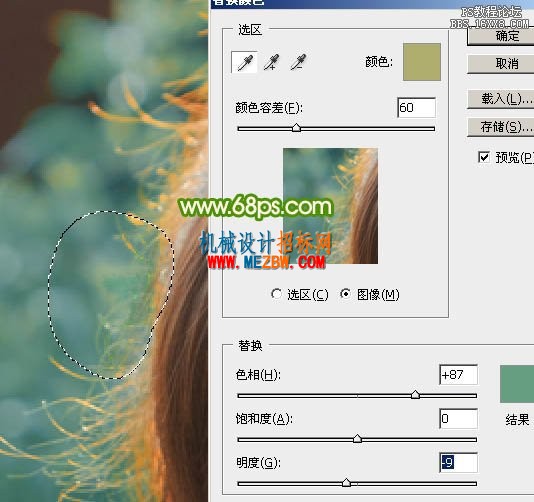Image resolution: width=534 pixels, height=502 pixels.
Task: Click the 颜色容差 value field
Action: (x=417, y=108)
